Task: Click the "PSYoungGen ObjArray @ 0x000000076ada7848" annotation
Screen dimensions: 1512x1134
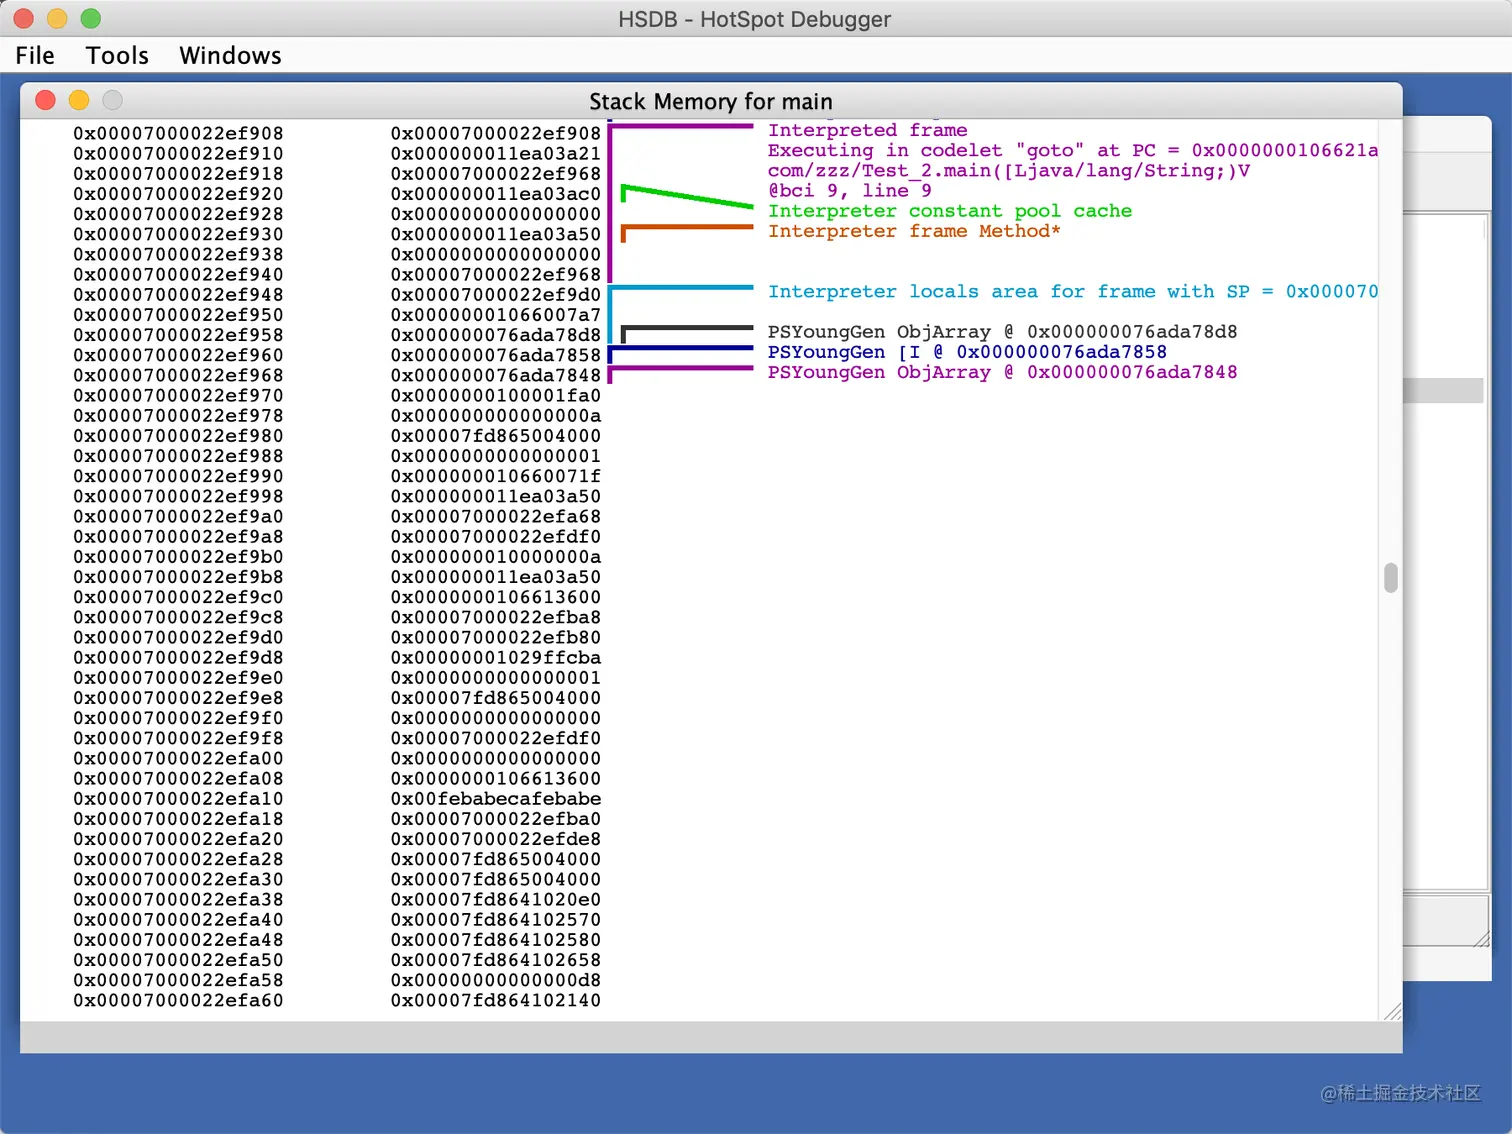Action: pos(1002,372)
